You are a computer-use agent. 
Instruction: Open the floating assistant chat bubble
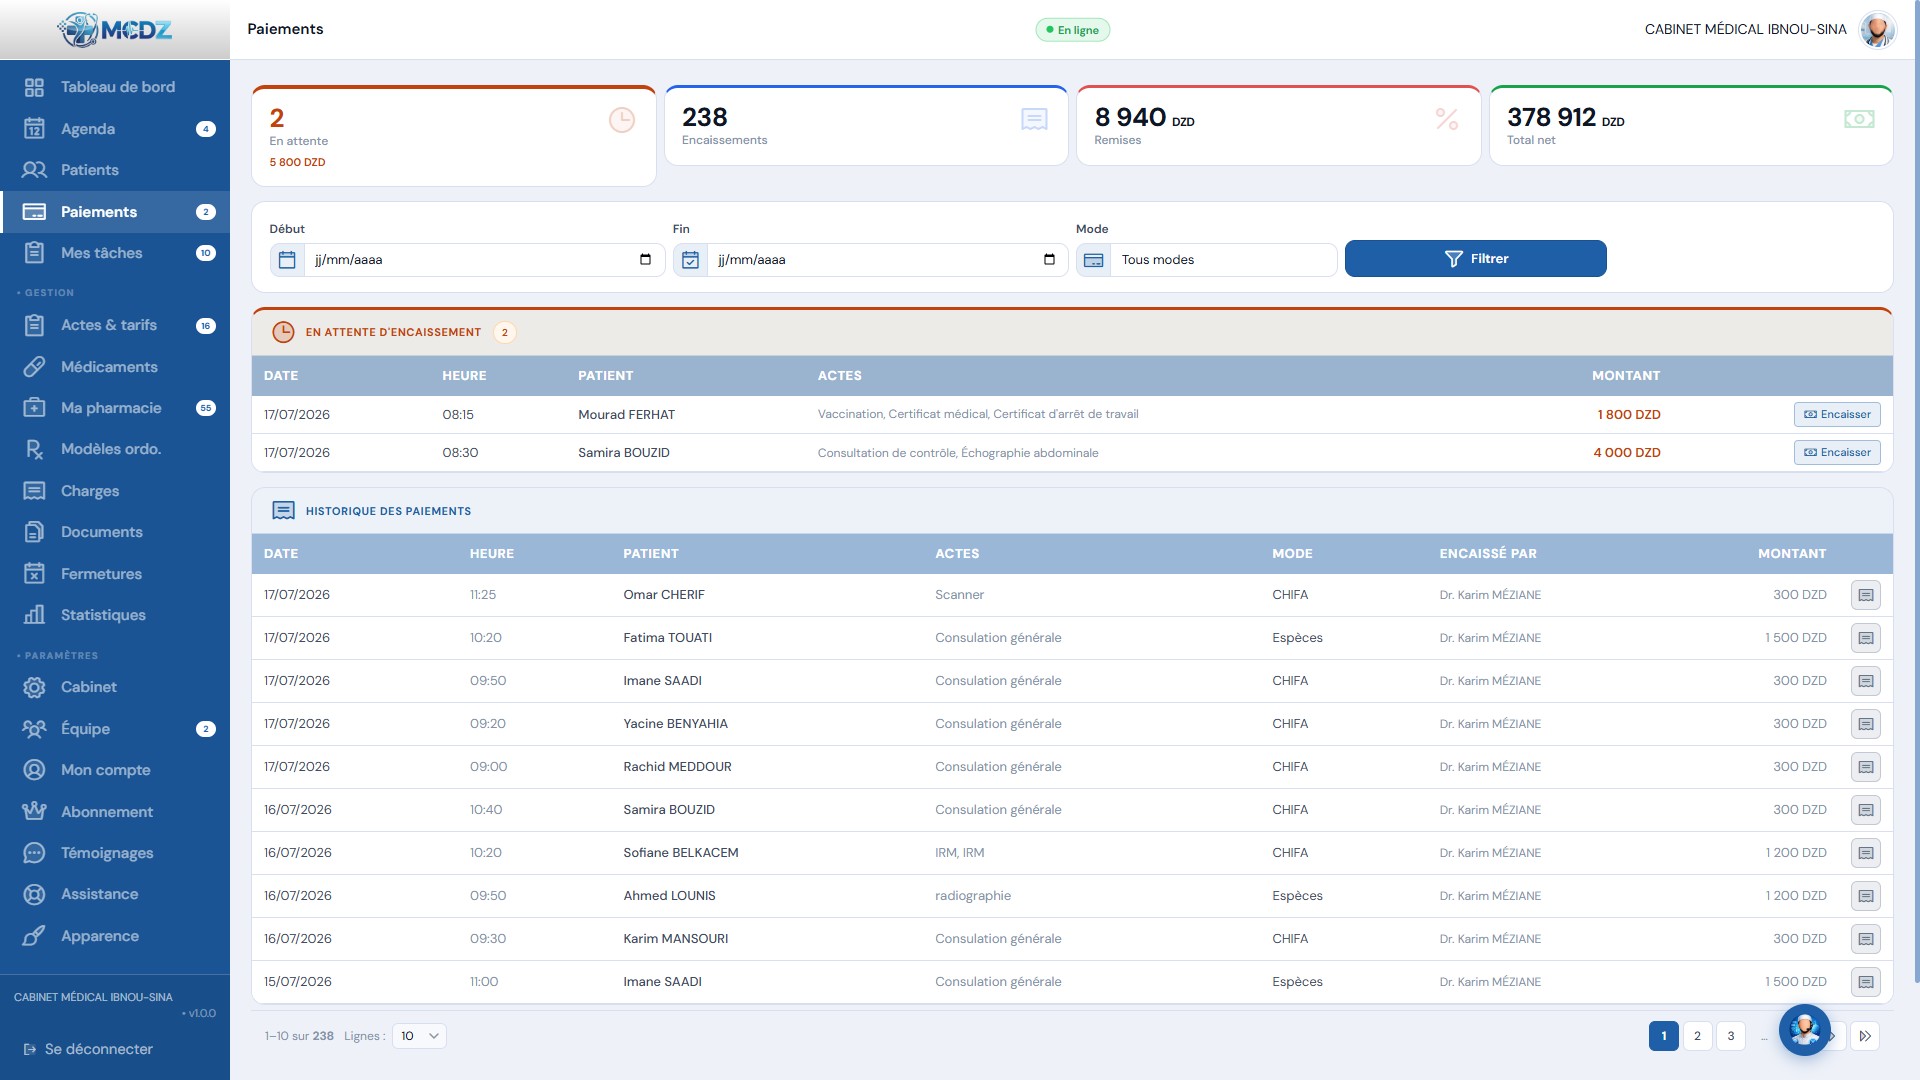[x=1804, y=1029]
